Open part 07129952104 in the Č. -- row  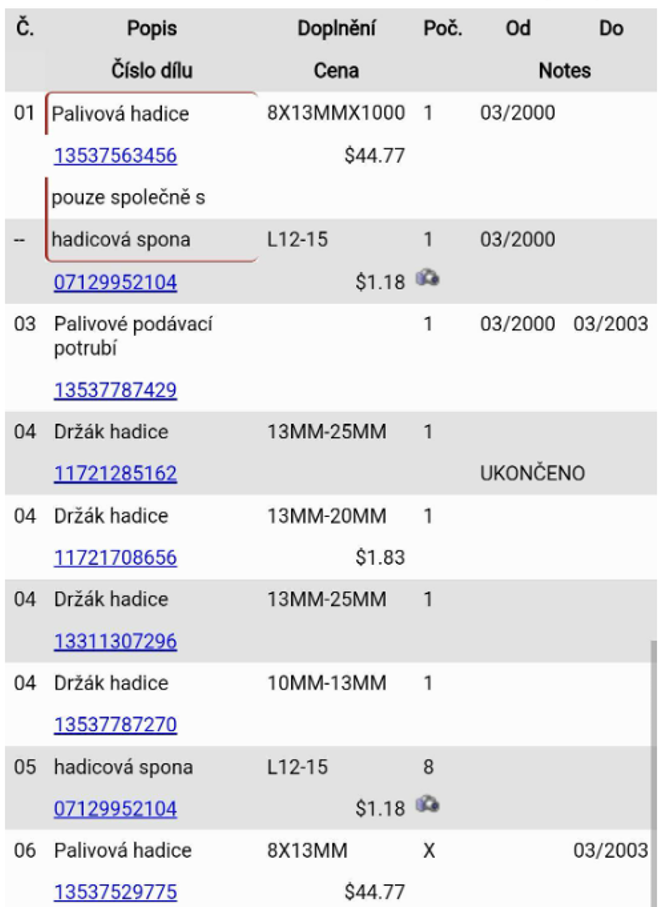click(115, 282)
